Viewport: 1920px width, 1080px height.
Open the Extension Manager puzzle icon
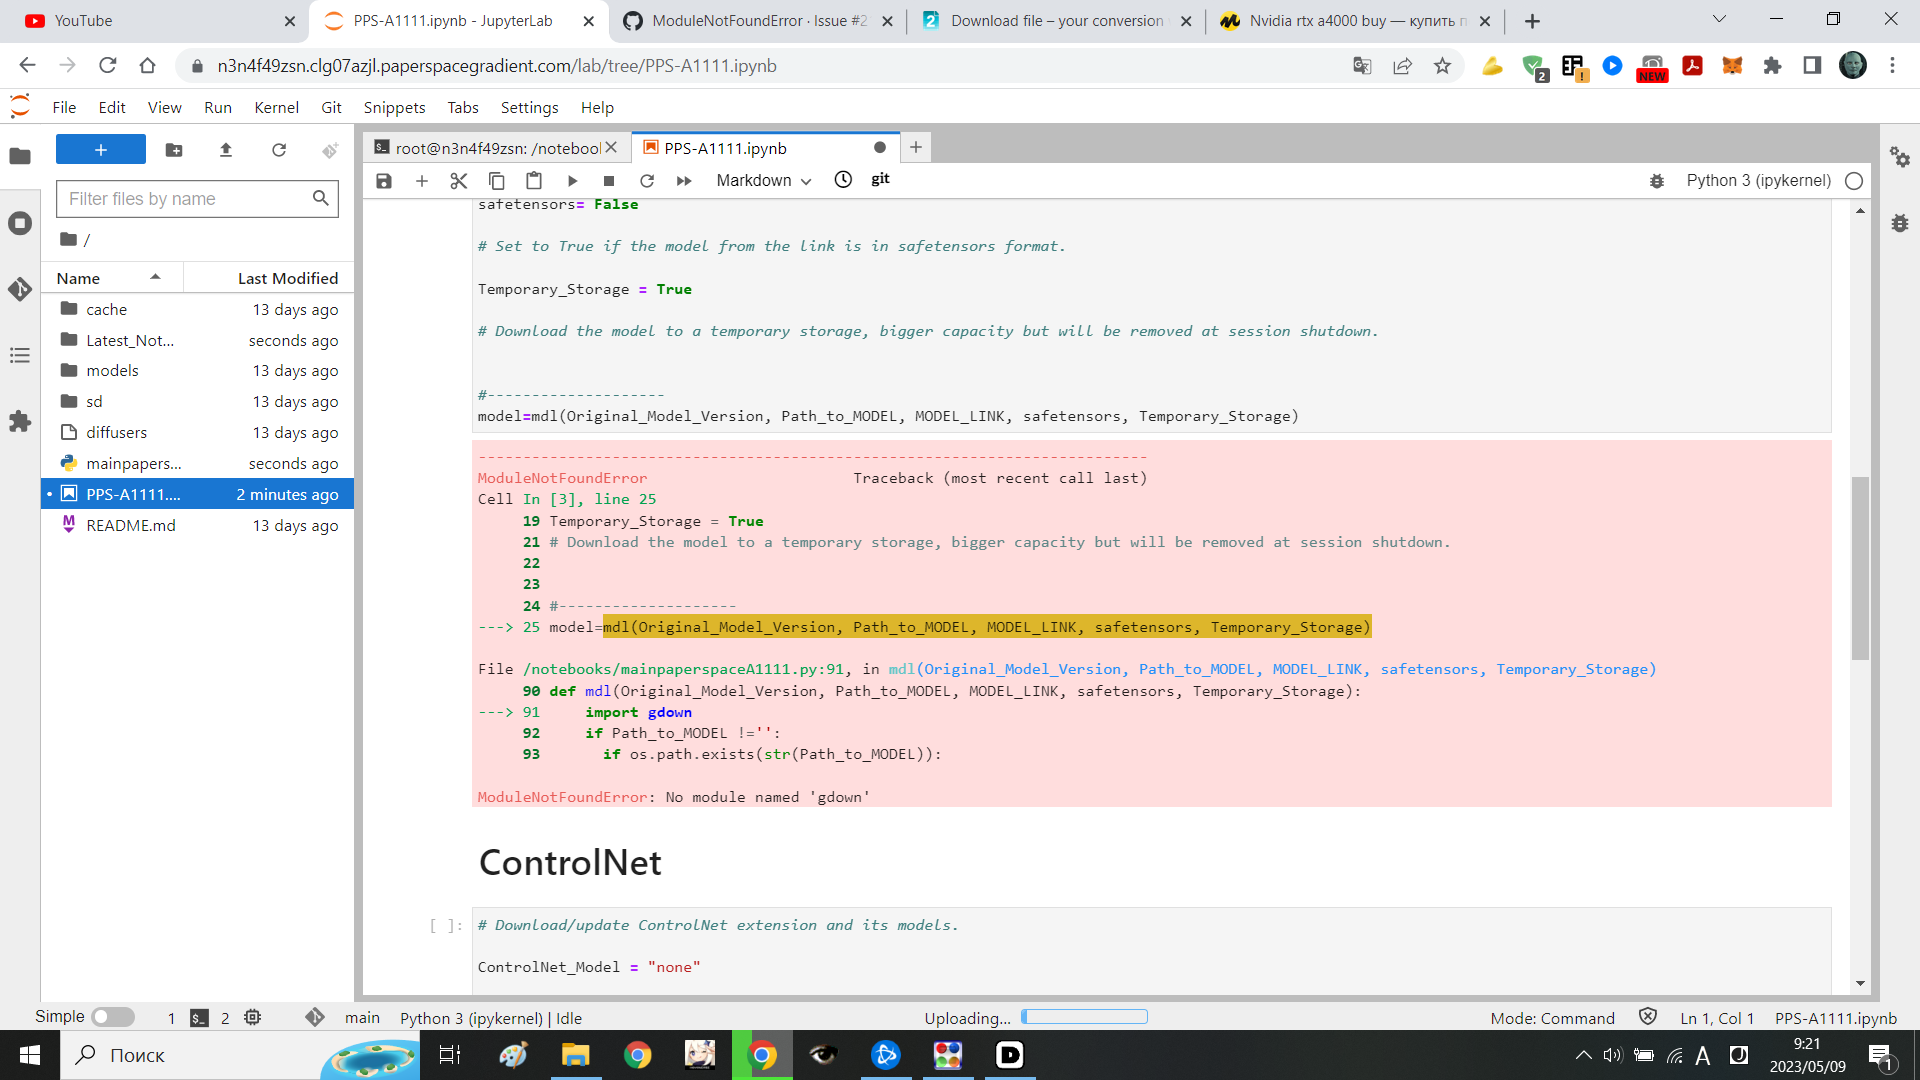(20, 421)
